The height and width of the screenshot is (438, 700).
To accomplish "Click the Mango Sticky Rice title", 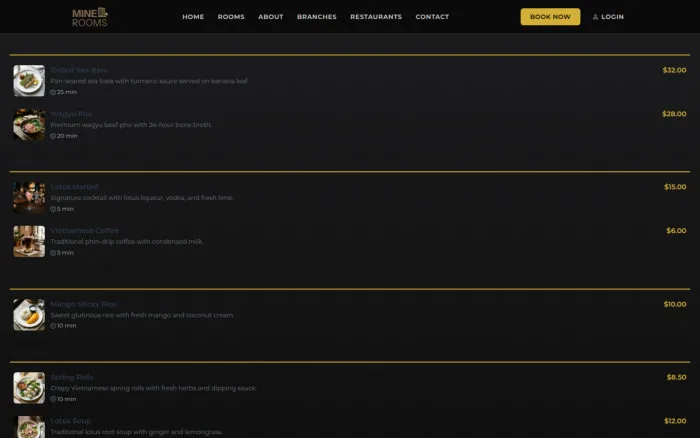I will [83, 304].
